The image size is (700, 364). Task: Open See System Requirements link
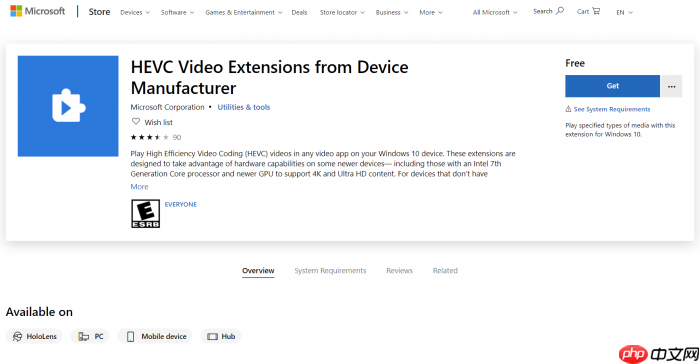coord(612,109)
